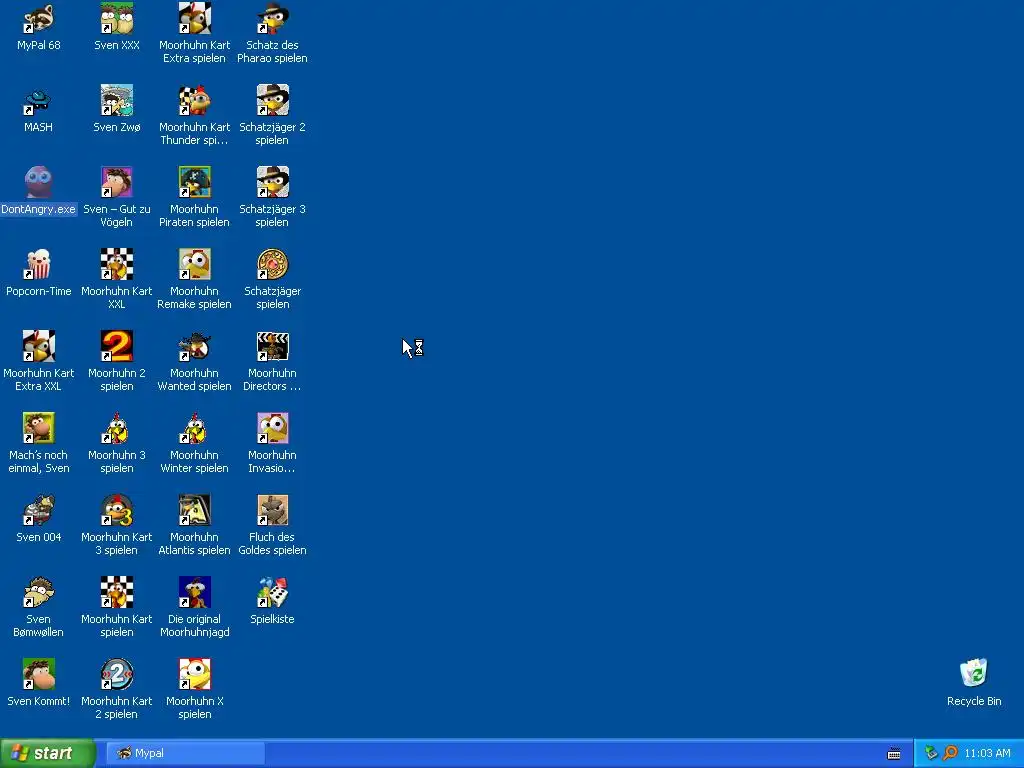Viewport: 1024px width, 768px height.
Task: Select the Spielkiste dice icon
Action: pos(272,592)
